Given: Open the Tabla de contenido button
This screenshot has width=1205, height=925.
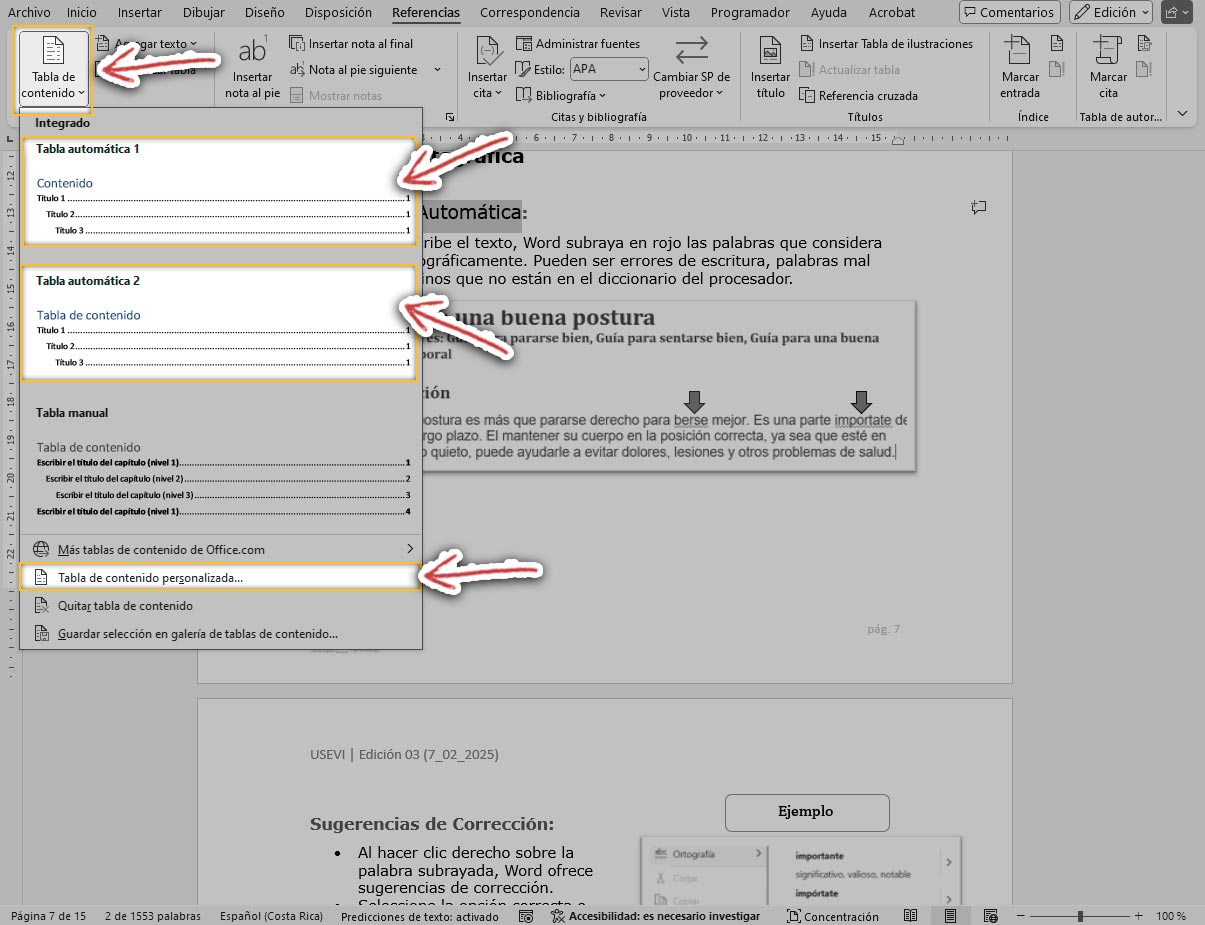Looking at the screenshot, I should coord(54,70).
